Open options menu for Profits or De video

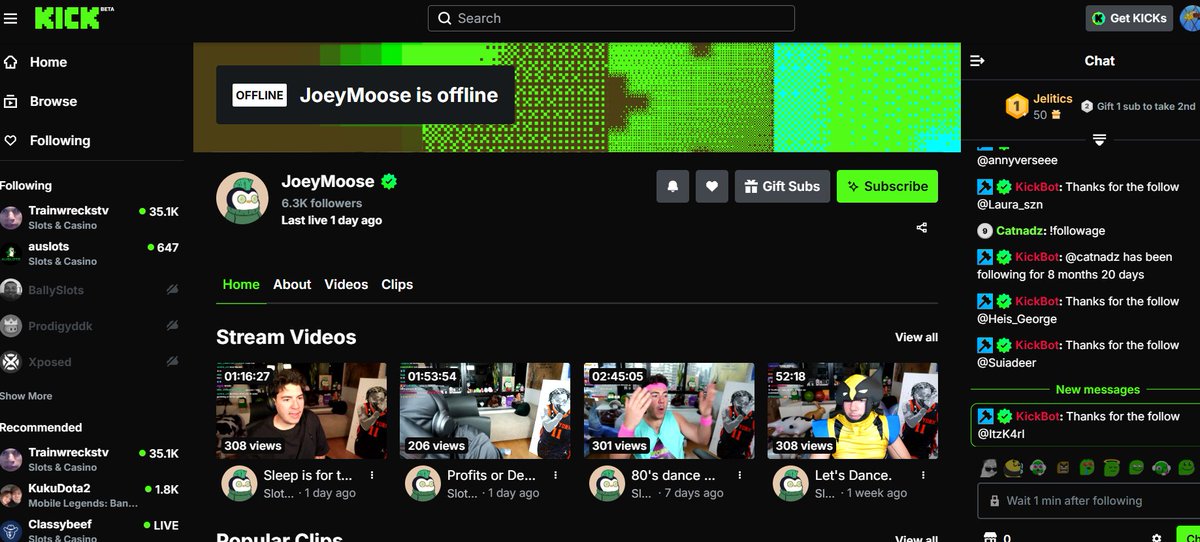(556, 476)
